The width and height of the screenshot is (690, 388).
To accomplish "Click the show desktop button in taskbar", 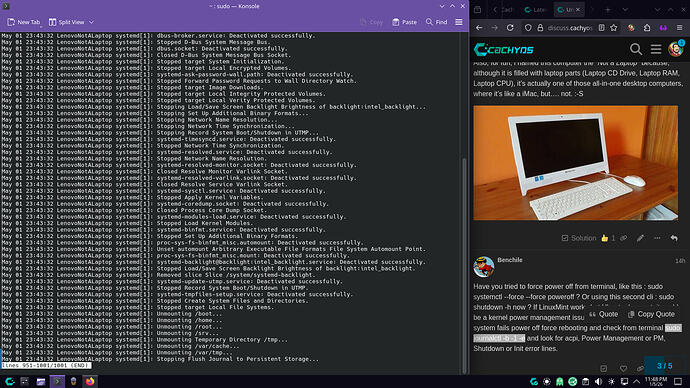I will [x=678, y=381].
